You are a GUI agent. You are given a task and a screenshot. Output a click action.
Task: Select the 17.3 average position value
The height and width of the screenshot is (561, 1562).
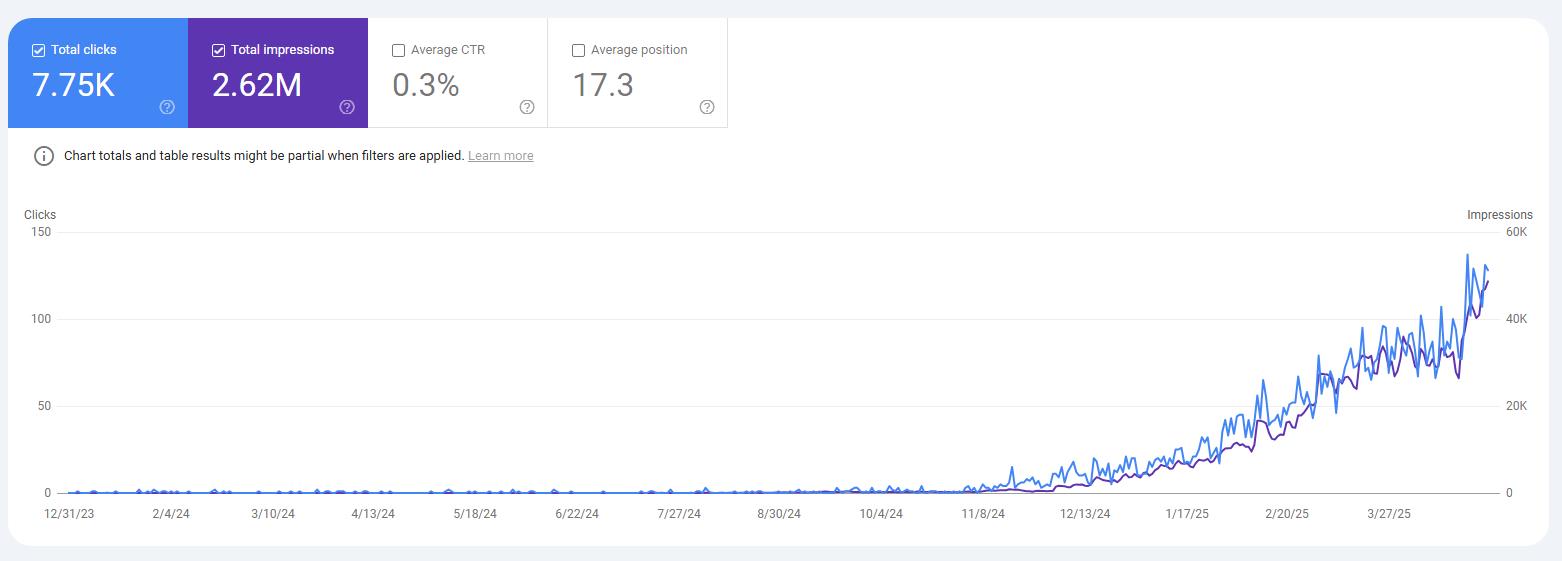[x=603, y=85]
